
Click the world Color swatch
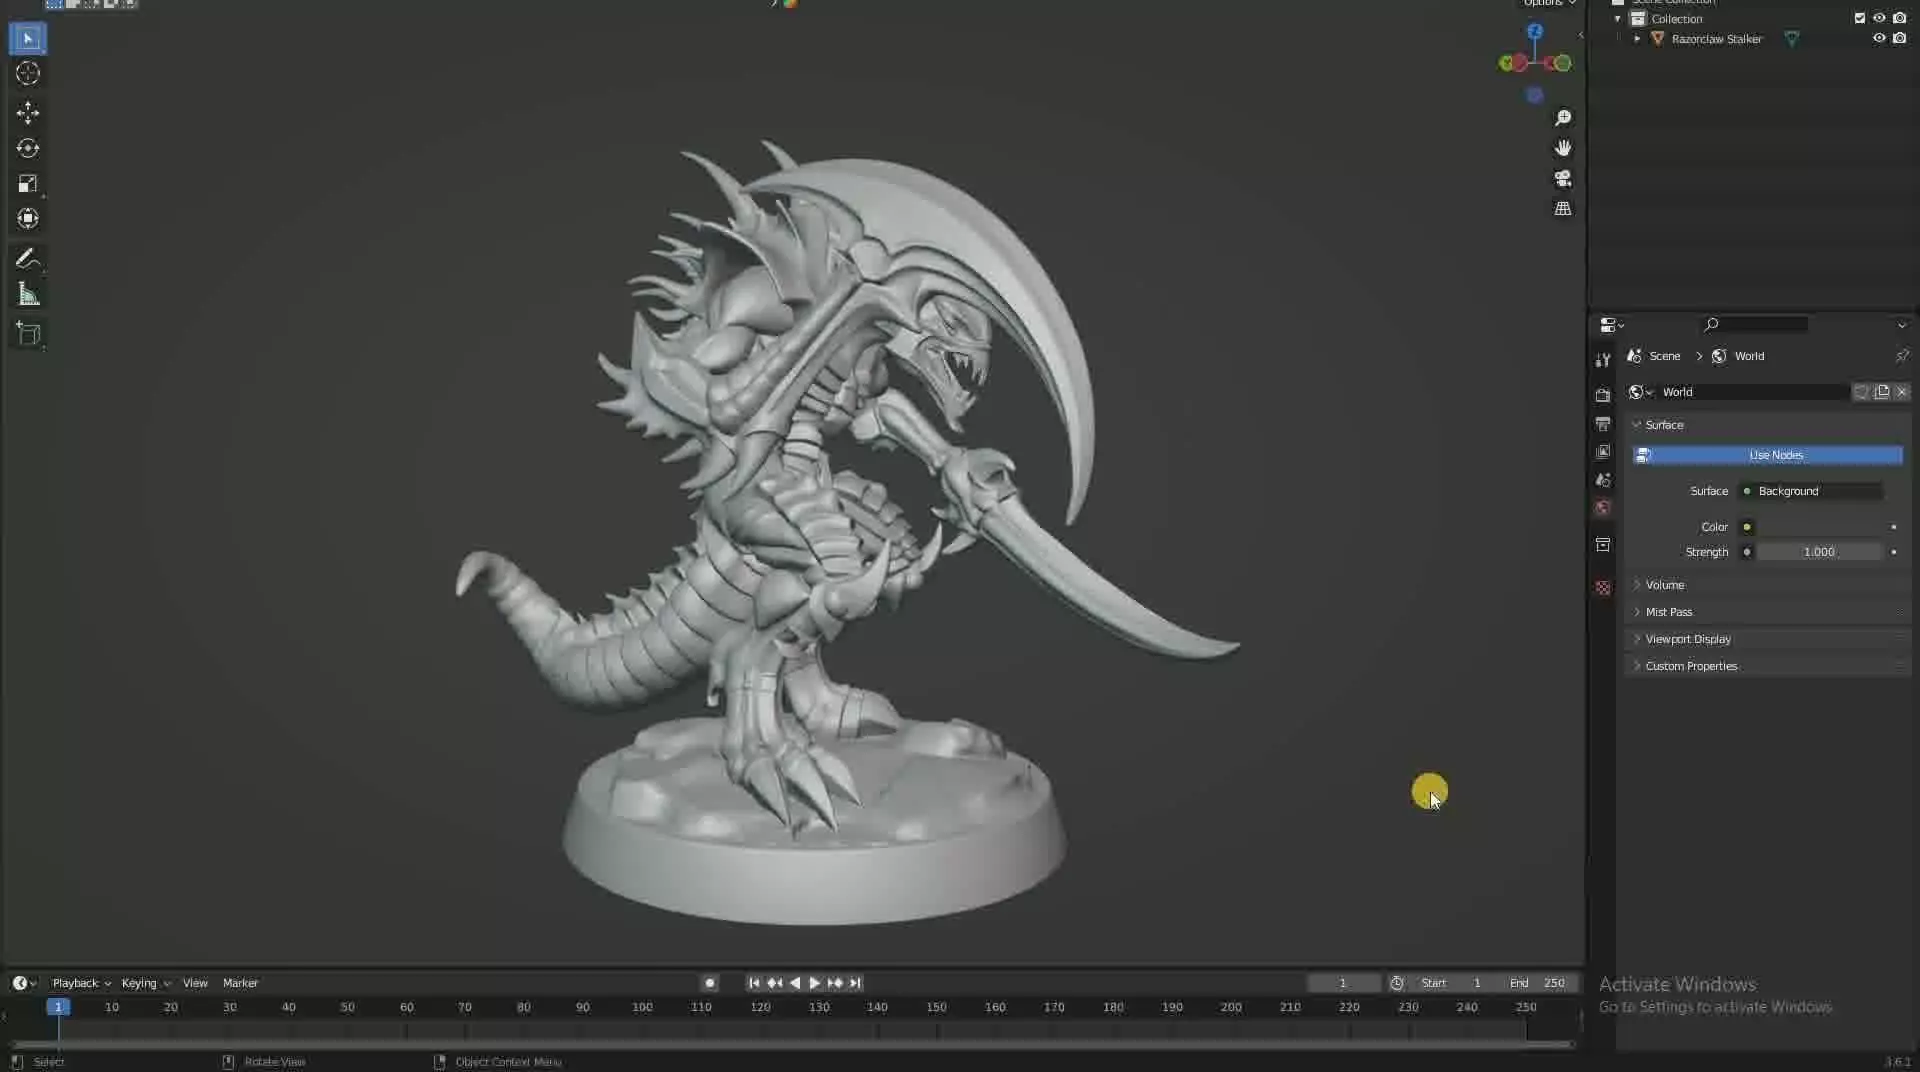(x=1820, y=527)
